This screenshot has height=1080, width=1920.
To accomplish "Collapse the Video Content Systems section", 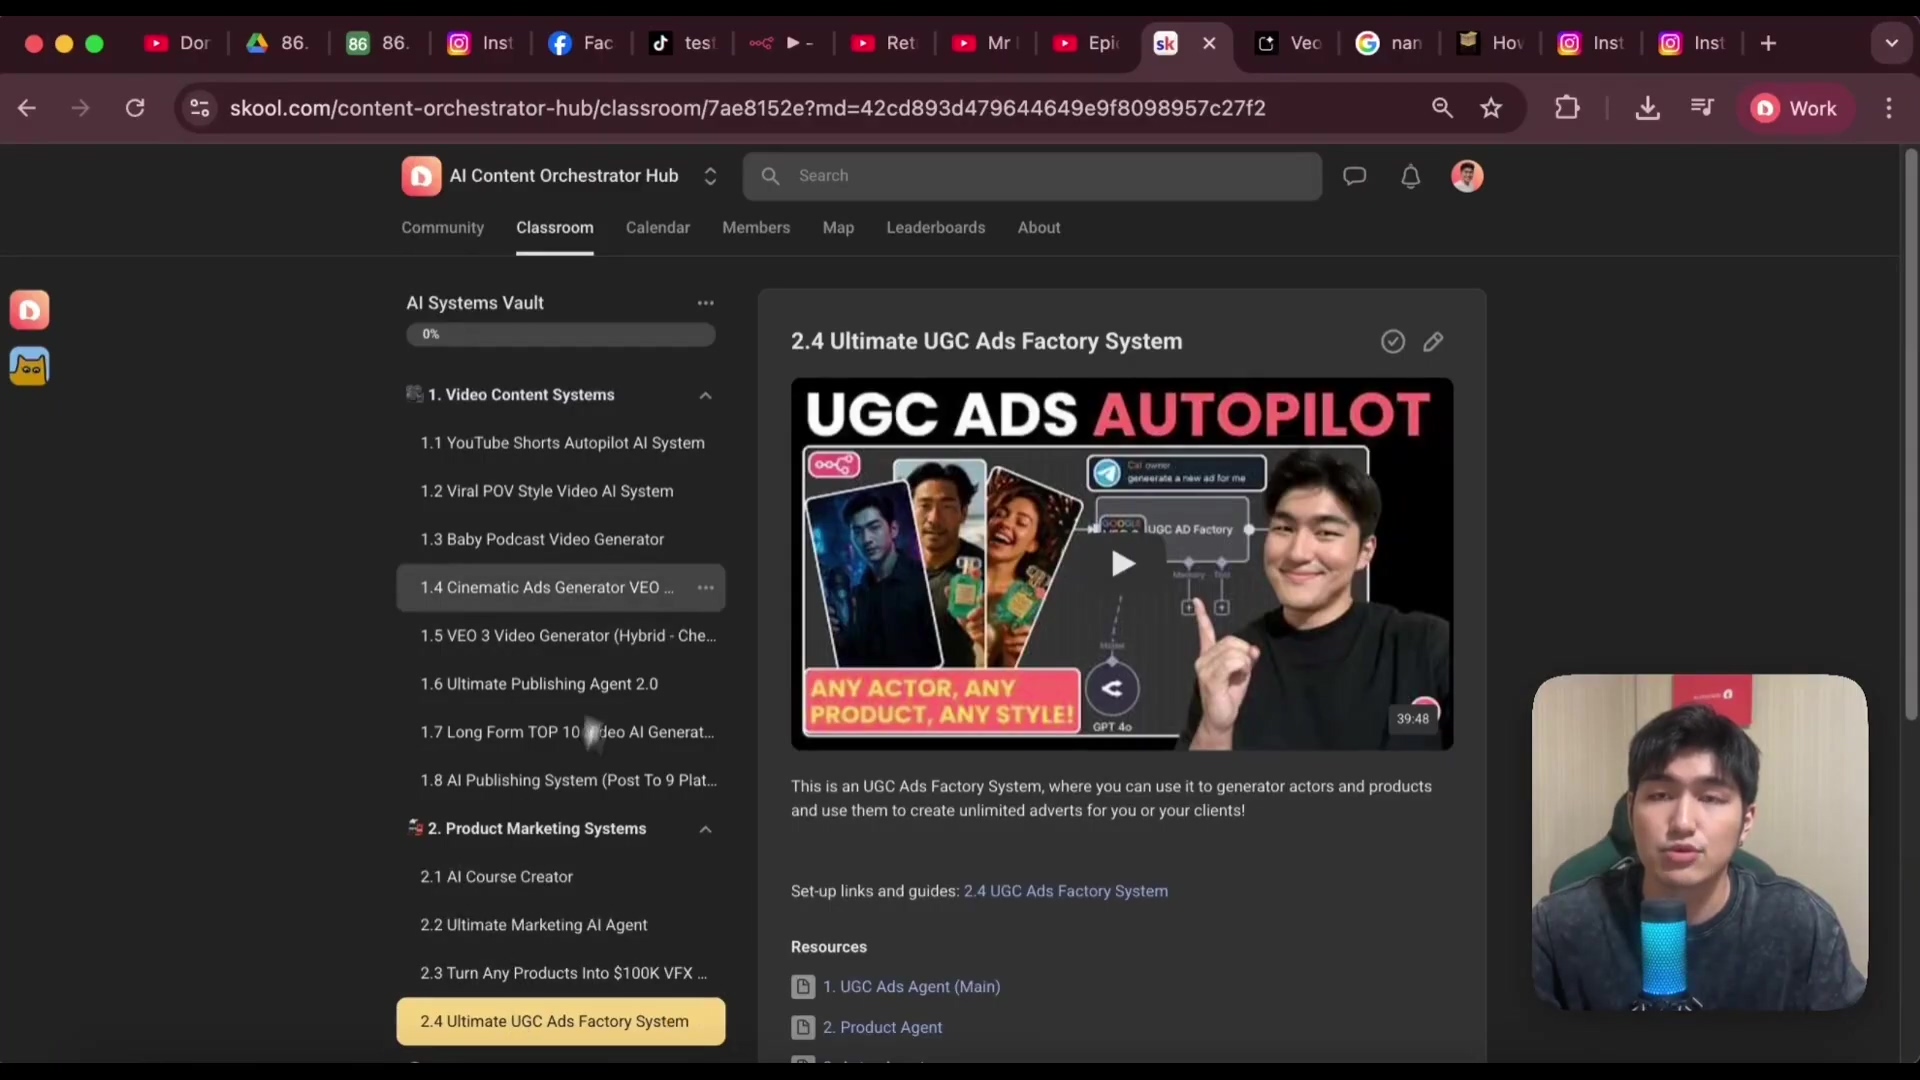I will point(705,395).
